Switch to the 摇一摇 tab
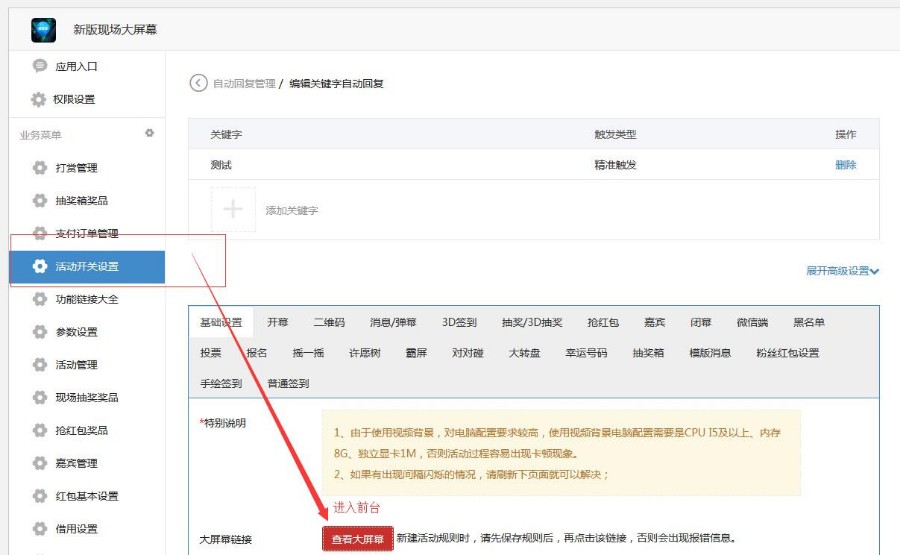 coord(308,353)
